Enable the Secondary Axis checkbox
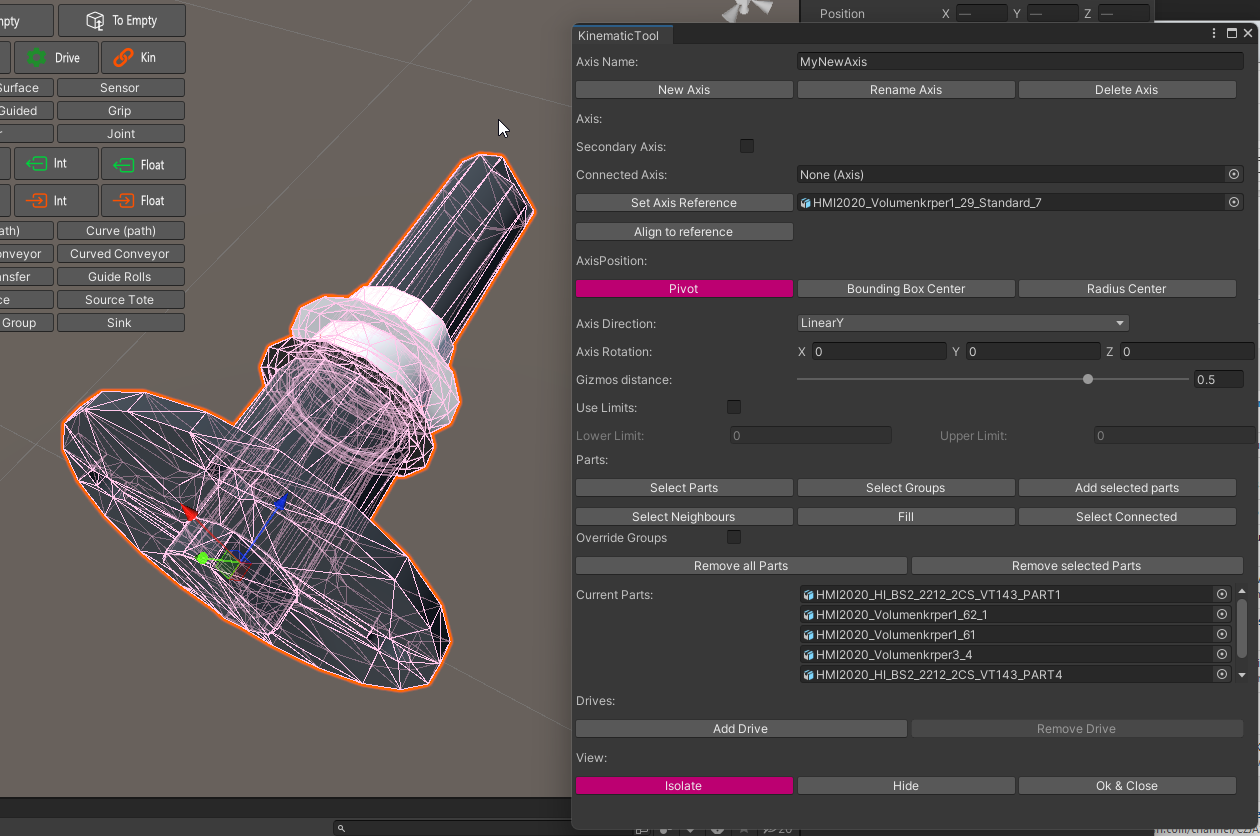Image resolution: width=1260 pixels, height=836 pixels. (747, 146)
